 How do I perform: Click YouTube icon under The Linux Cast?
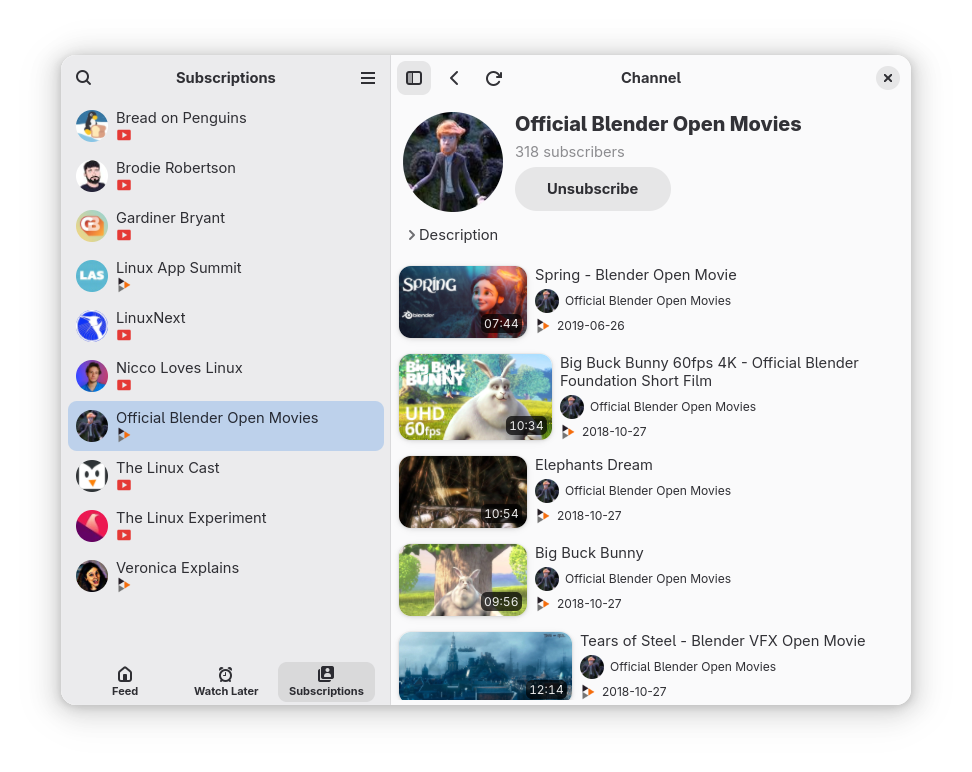tap(124, 485)
